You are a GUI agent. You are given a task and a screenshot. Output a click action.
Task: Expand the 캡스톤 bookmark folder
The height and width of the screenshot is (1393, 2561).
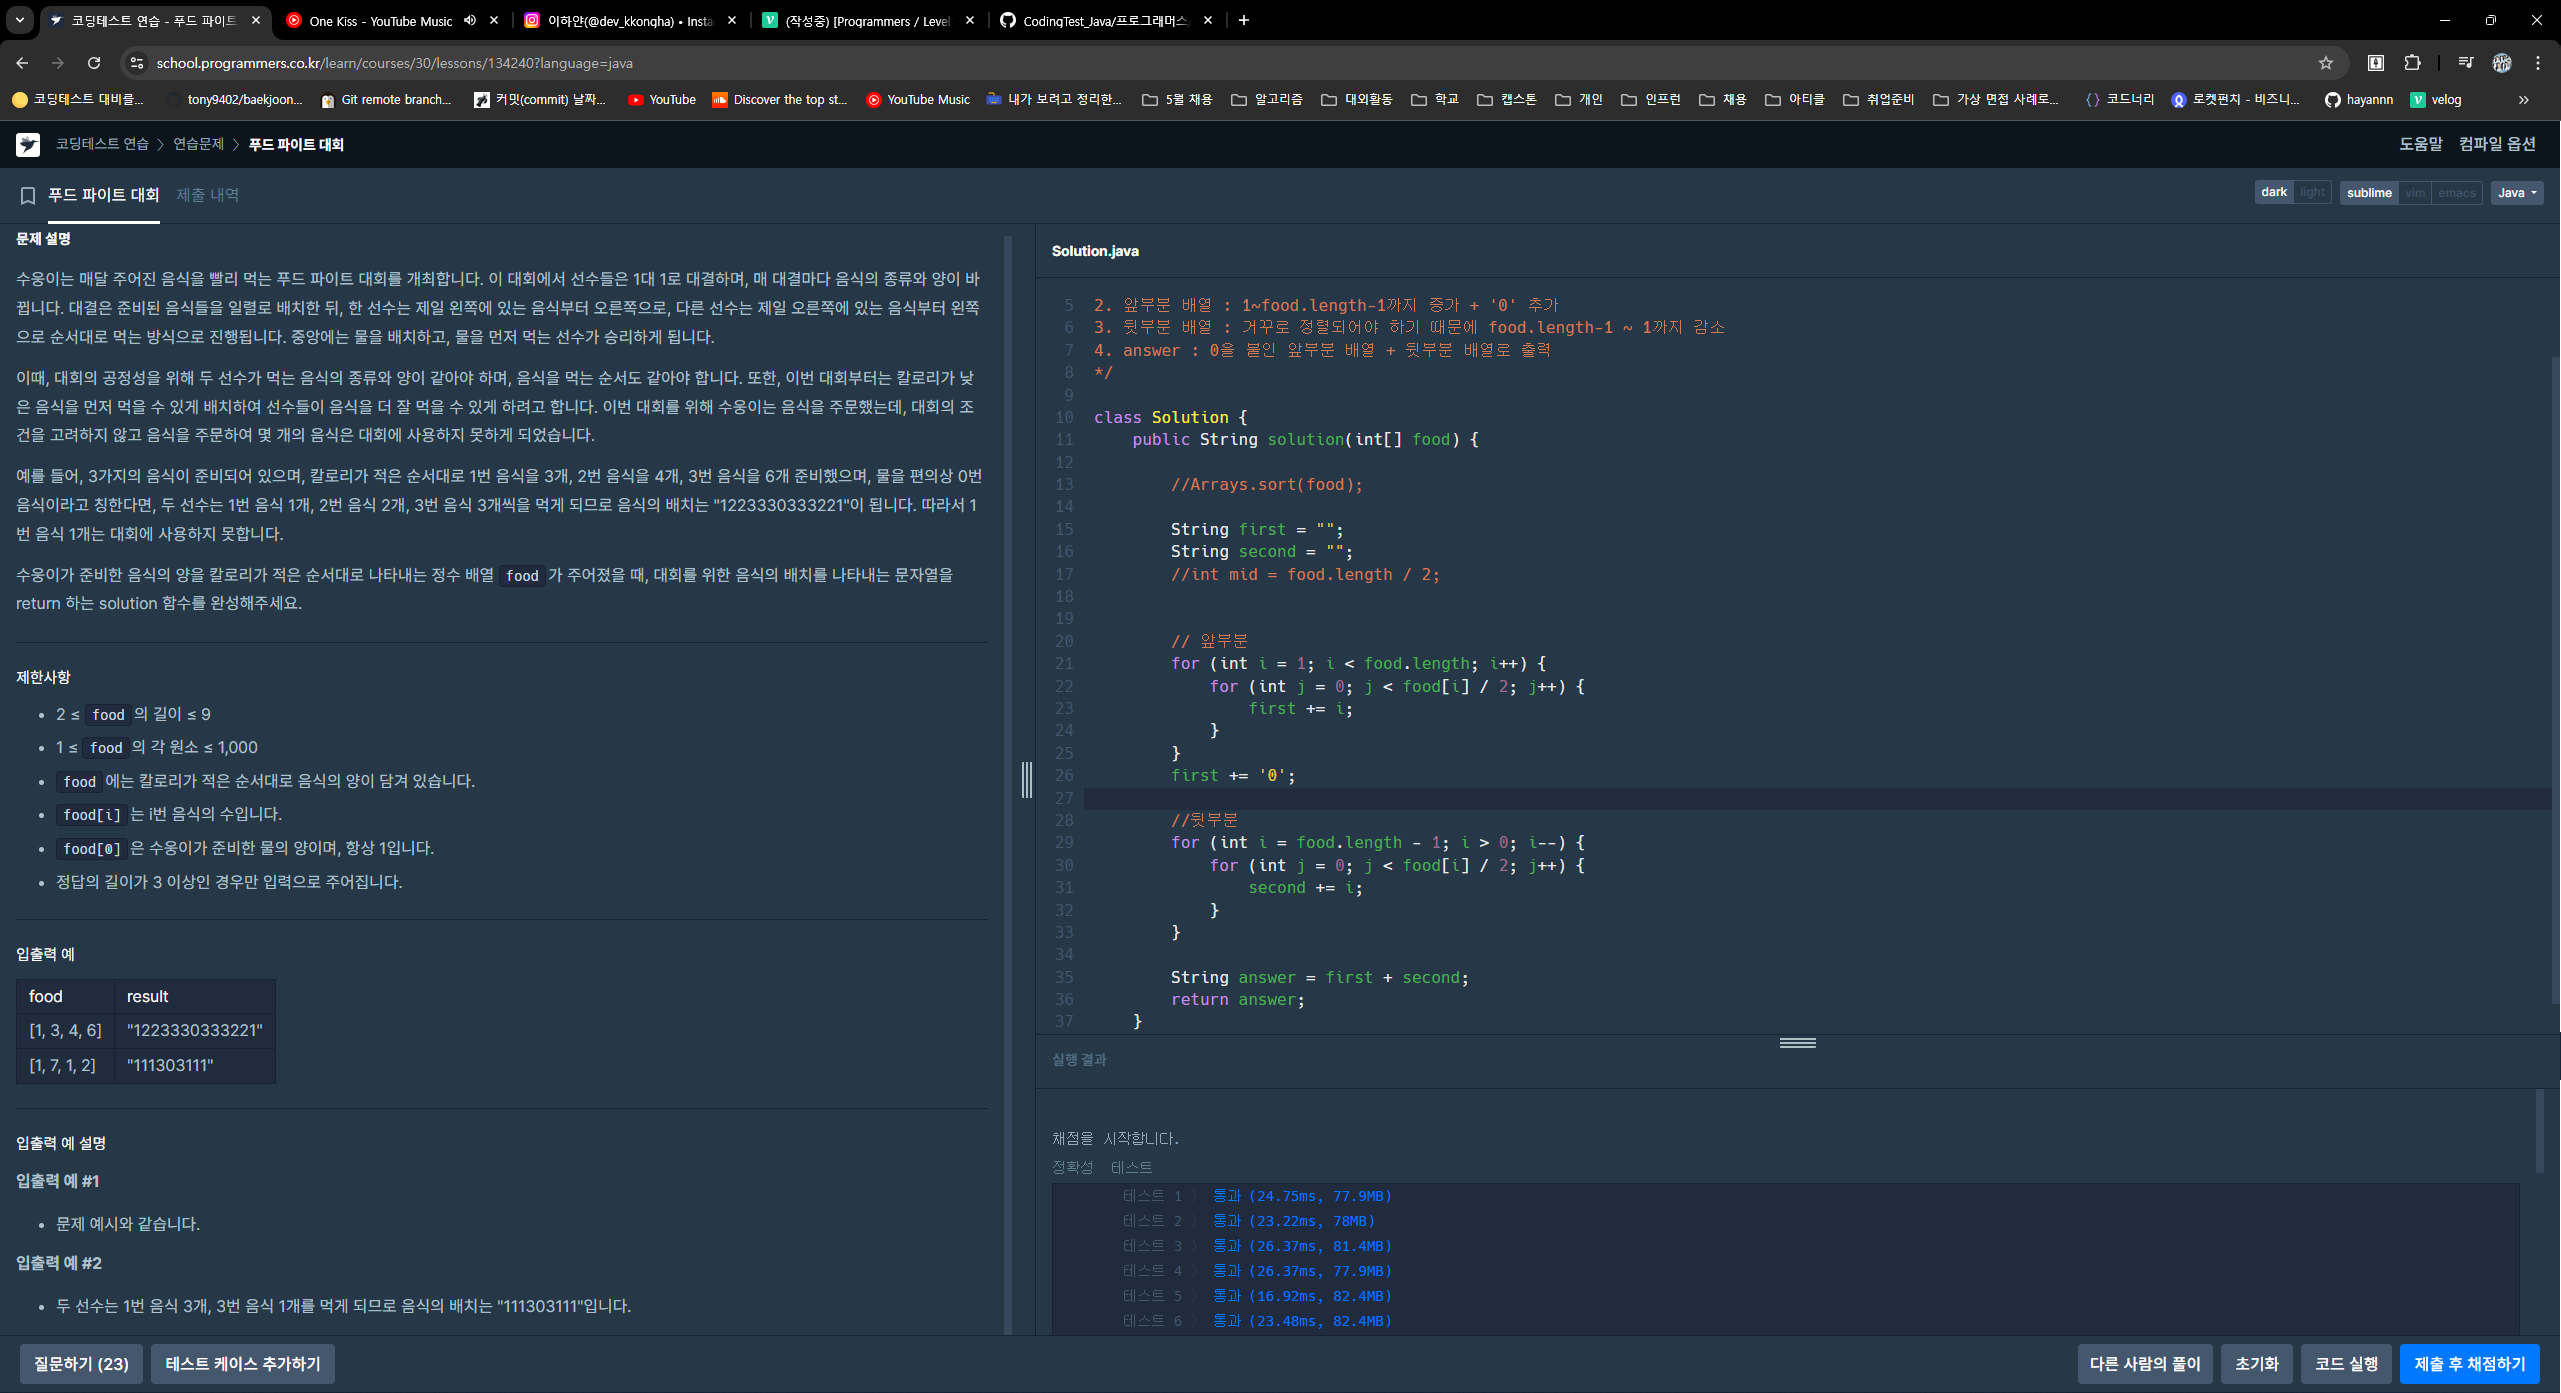pyautogui.click(x=1507, y=100)
